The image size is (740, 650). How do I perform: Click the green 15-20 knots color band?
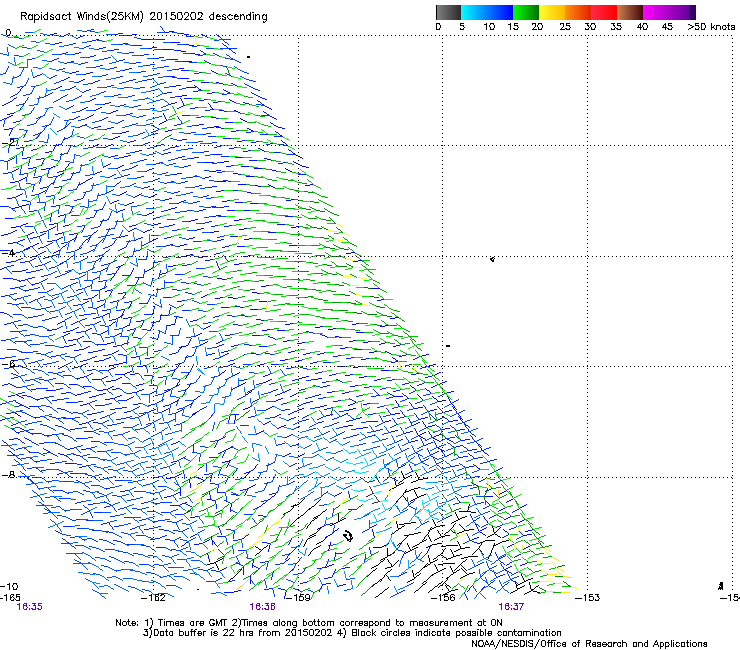click(526, 12)
